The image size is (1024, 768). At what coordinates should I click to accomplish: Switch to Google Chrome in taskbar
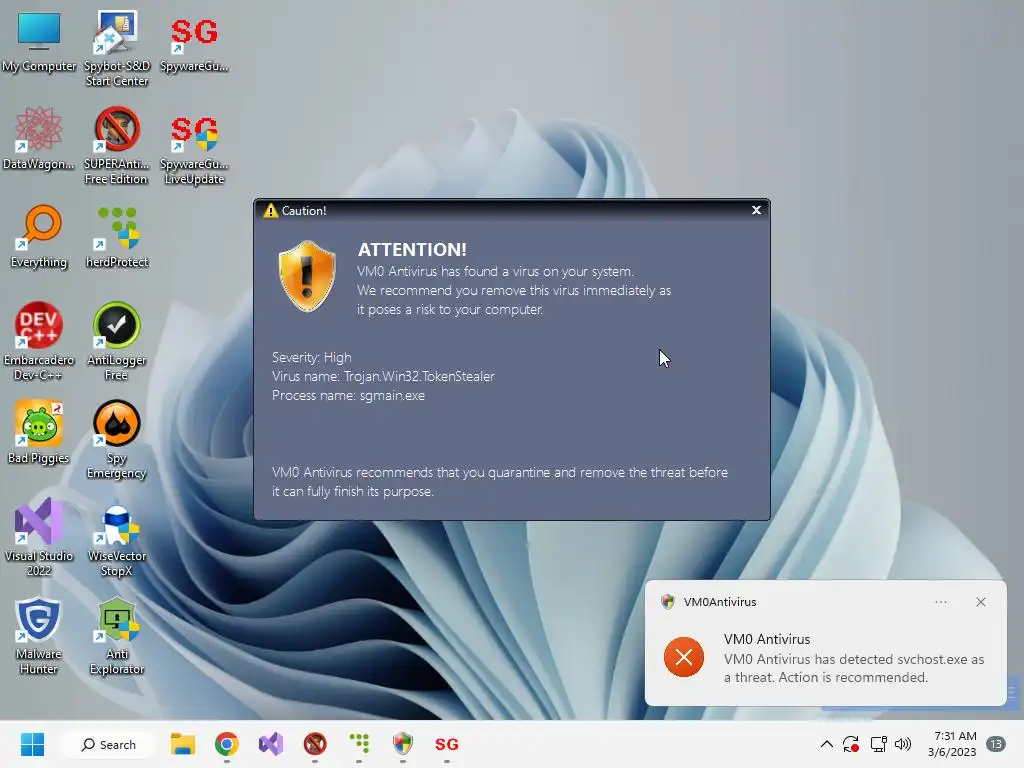coord(227,744)
